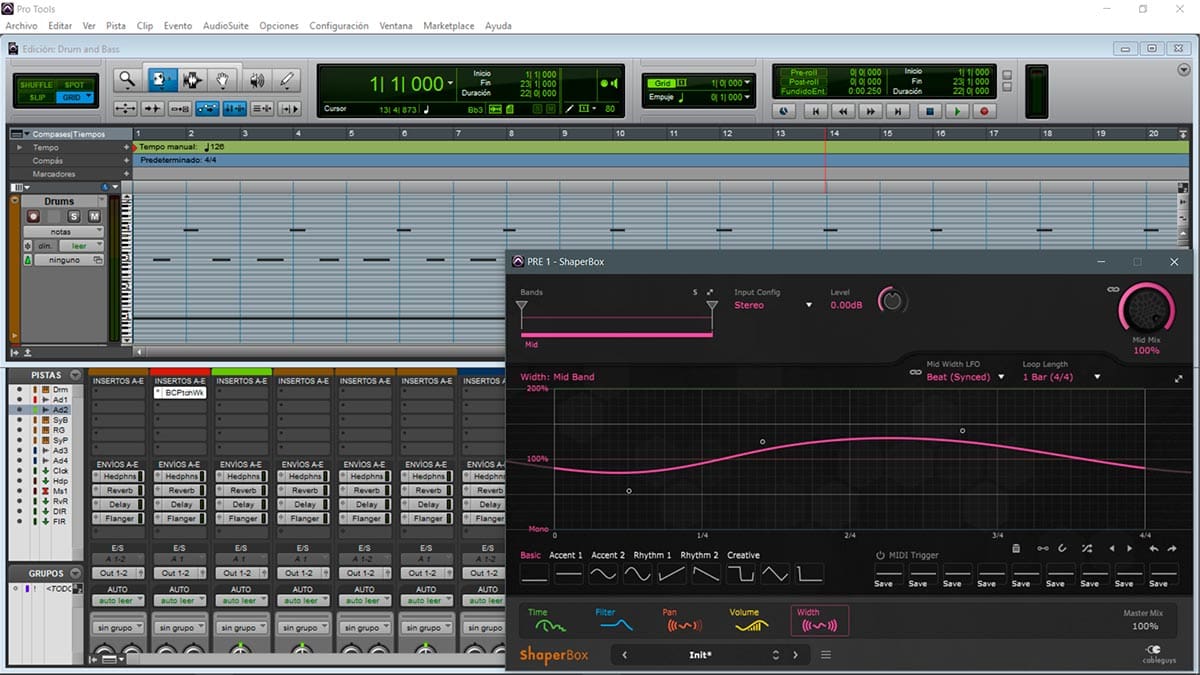The width and height of the screenshot is (1200, 675).
Task: Load the next ShaperBox preset
Action: (796, 655)
